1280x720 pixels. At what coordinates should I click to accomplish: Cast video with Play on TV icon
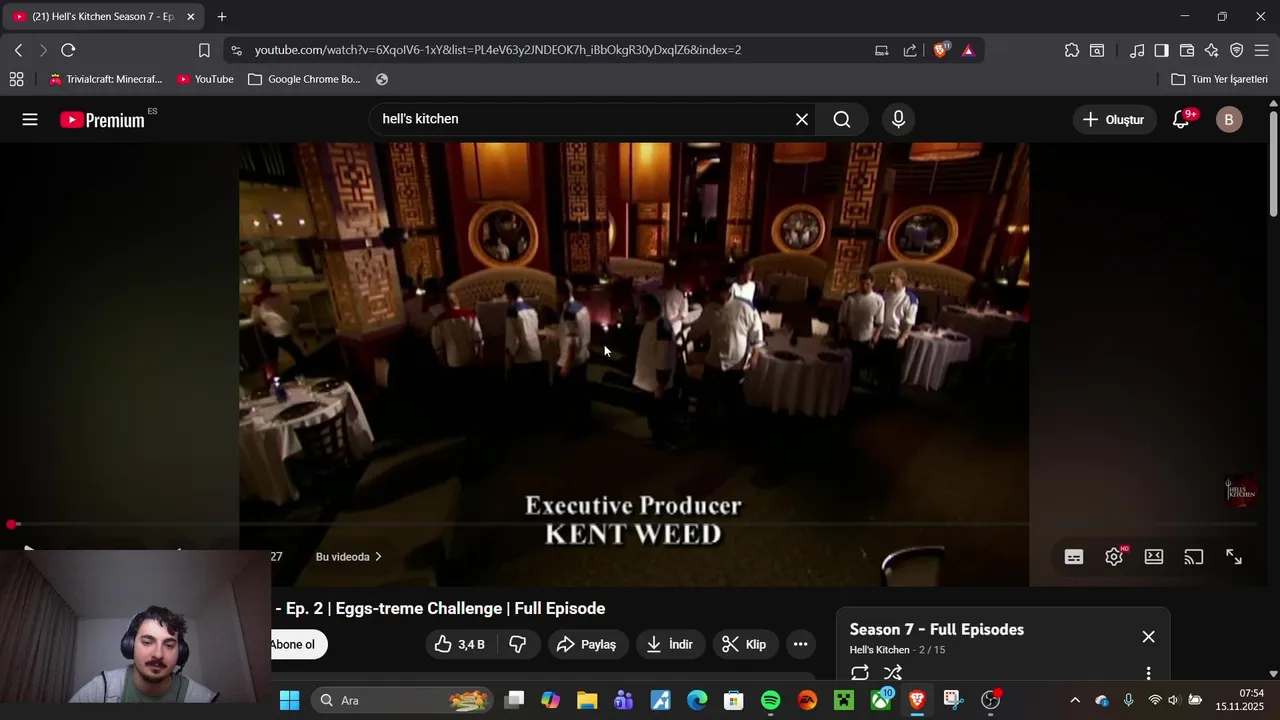click(x=1194, y=557)
